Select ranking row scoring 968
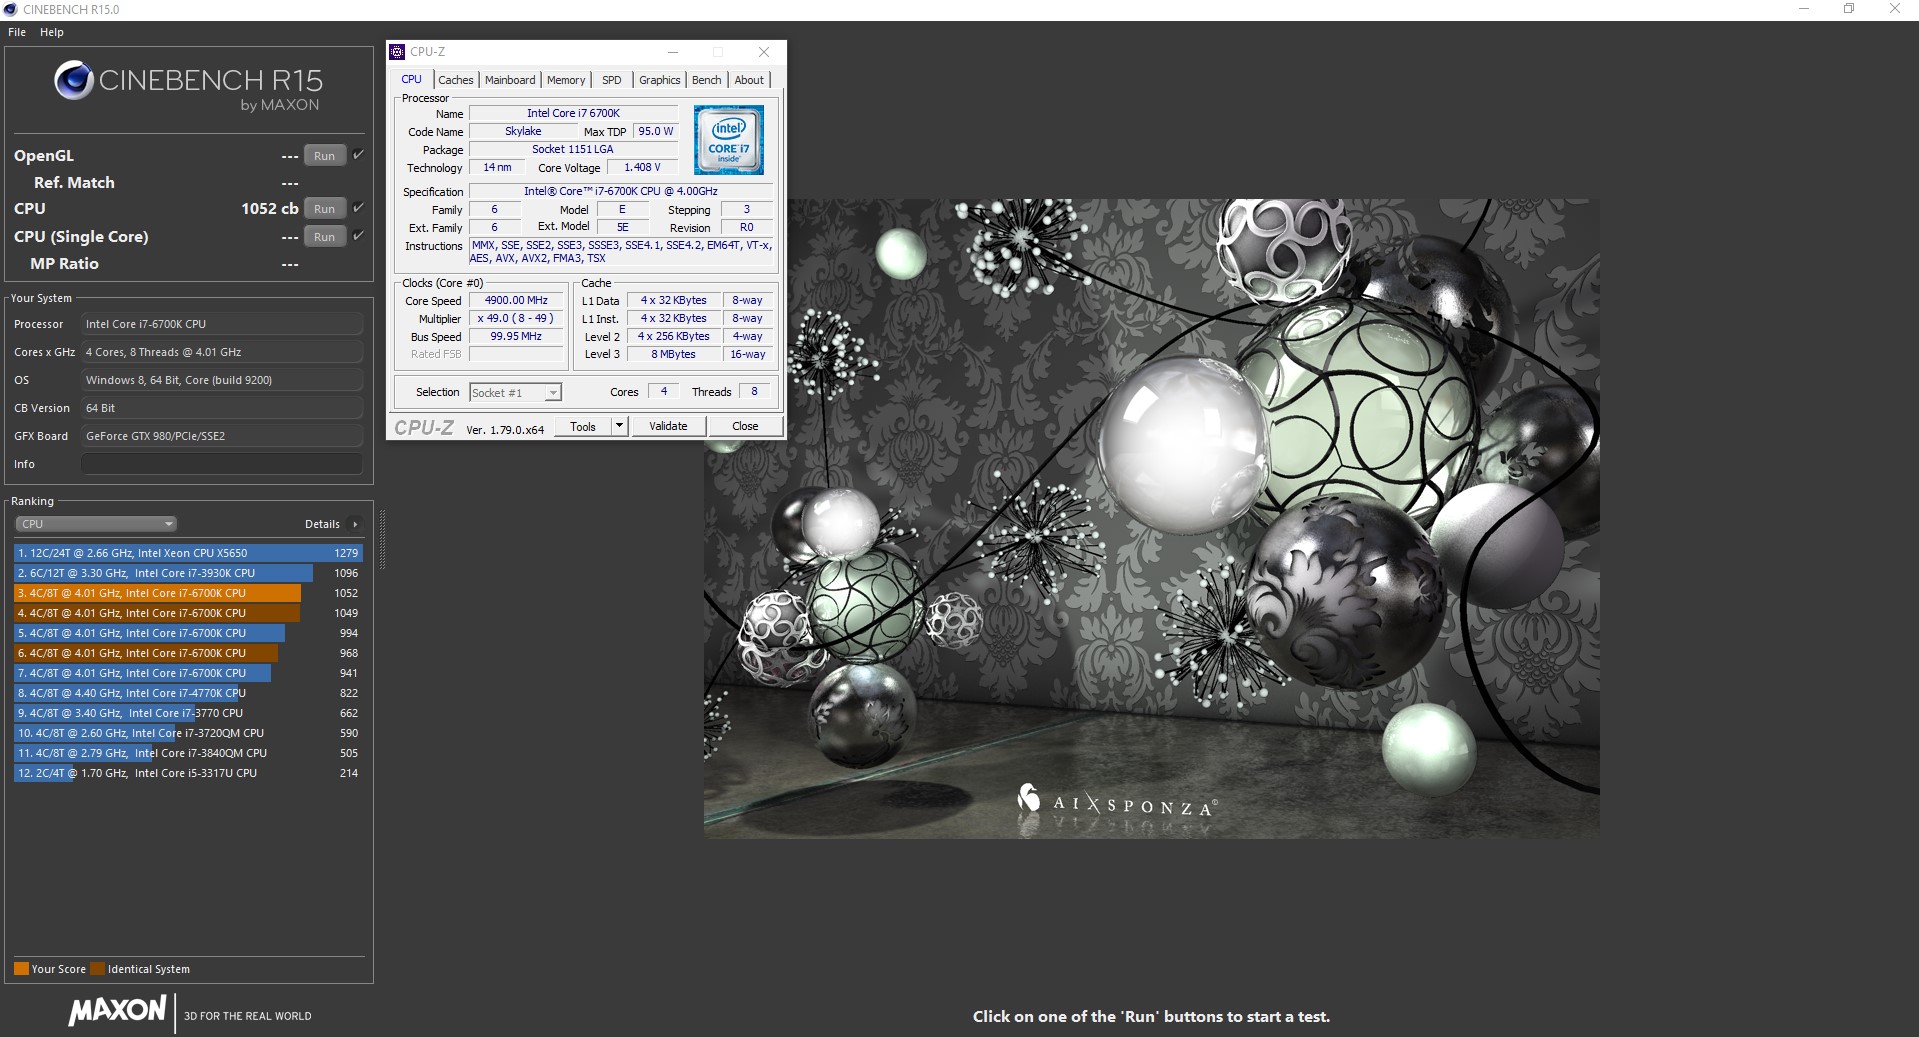 188,653
